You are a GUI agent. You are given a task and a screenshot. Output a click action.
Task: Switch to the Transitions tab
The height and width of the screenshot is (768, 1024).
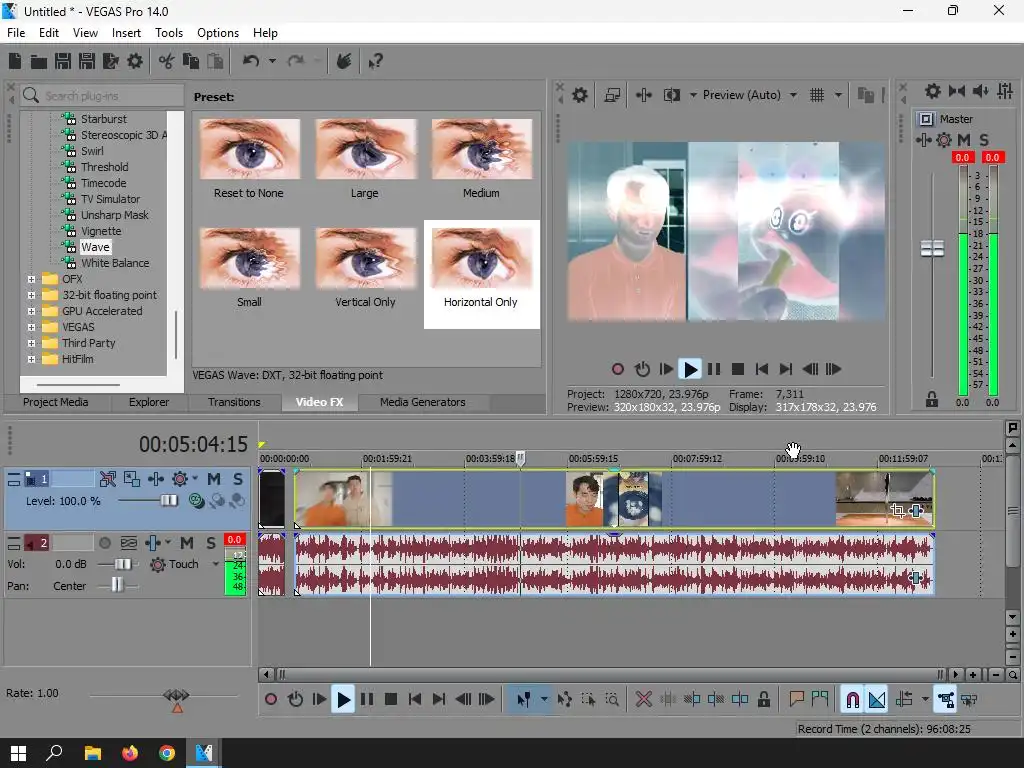[x=234, y=402]
